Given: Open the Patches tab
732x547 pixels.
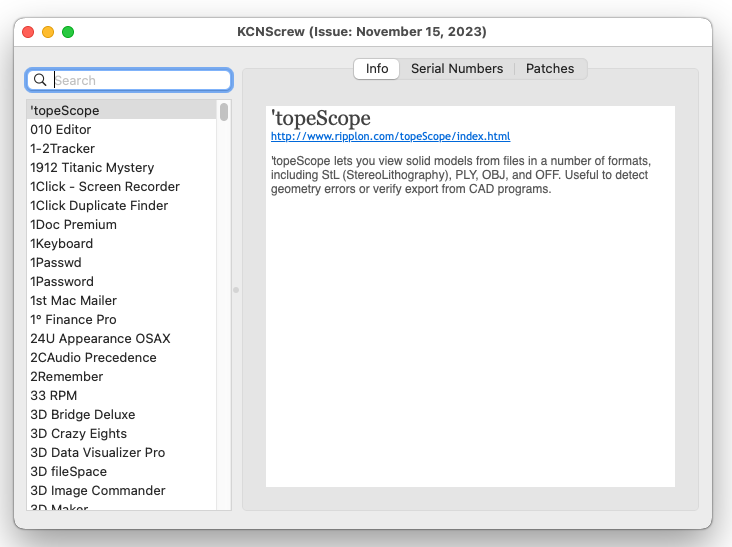Looking at the screenshot, I should (x=550, y=69).
